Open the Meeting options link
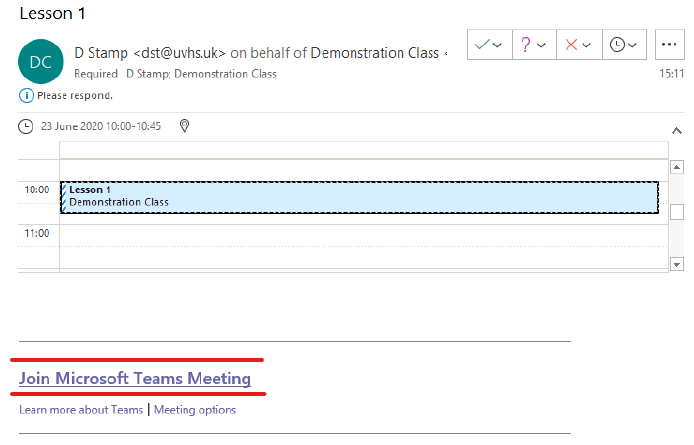 195,409
